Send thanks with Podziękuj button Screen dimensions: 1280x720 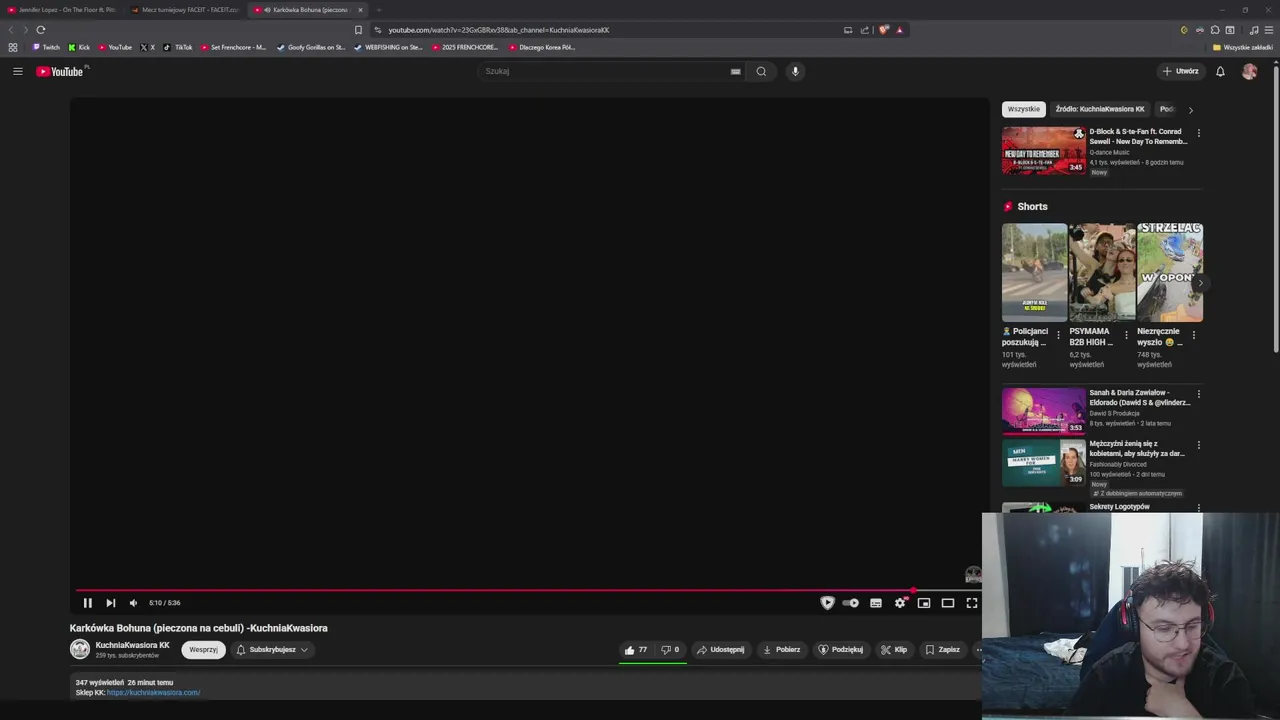pos(841,650)
